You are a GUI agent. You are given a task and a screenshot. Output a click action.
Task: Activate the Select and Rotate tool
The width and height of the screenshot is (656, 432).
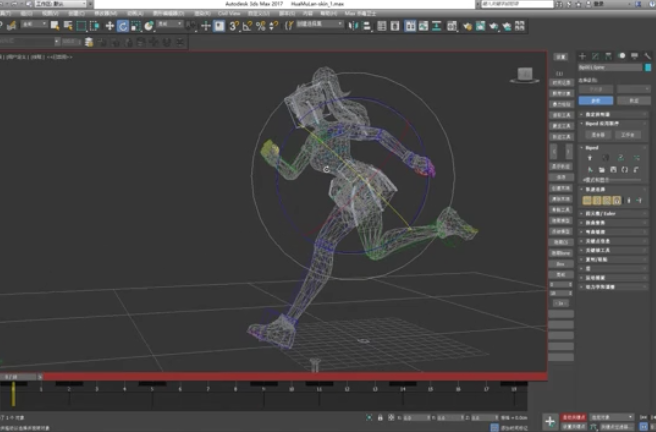[123, 25]
